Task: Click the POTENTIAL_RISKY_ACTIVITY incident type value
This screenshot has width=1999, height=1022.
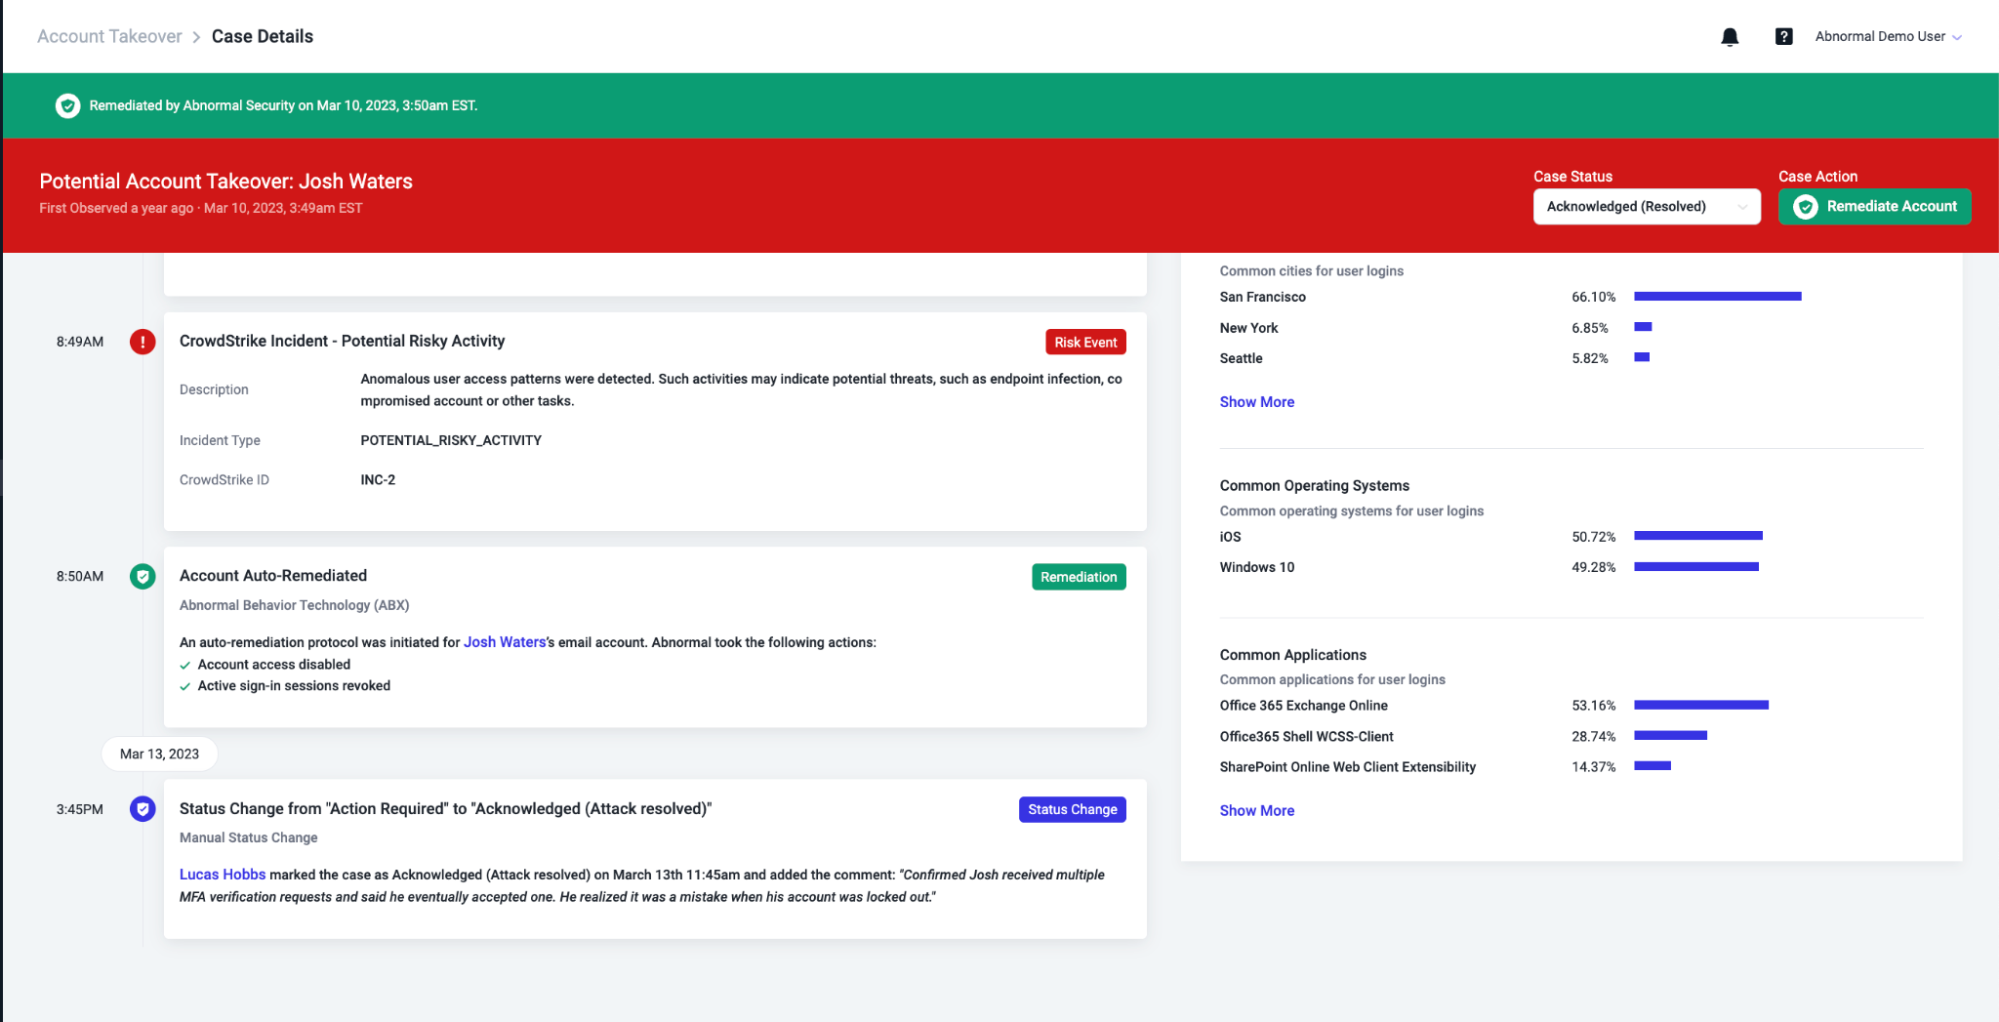Action: pos(451,441)
